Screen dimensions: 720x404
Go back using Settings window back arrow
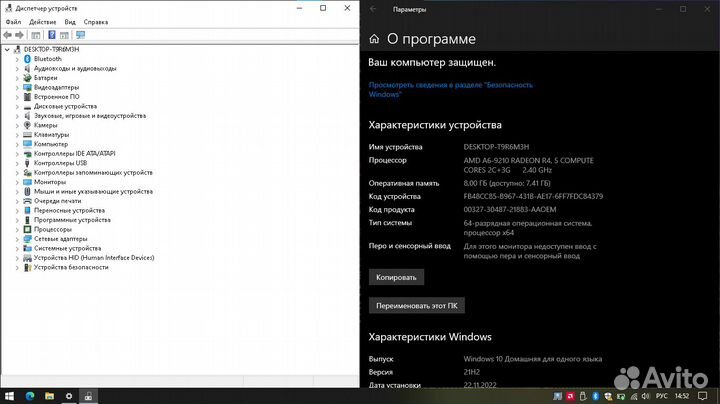[x=373, y=9]
